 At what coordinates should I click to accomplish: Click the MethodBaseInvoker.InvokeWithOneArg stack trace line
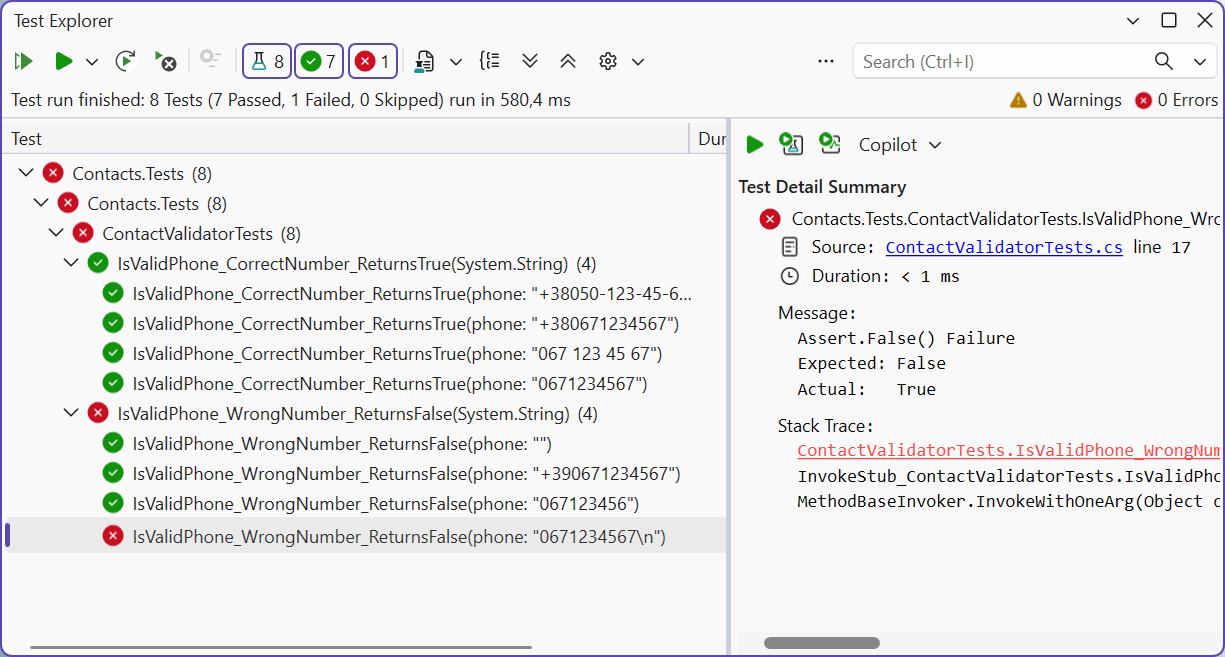(1009, 502)
